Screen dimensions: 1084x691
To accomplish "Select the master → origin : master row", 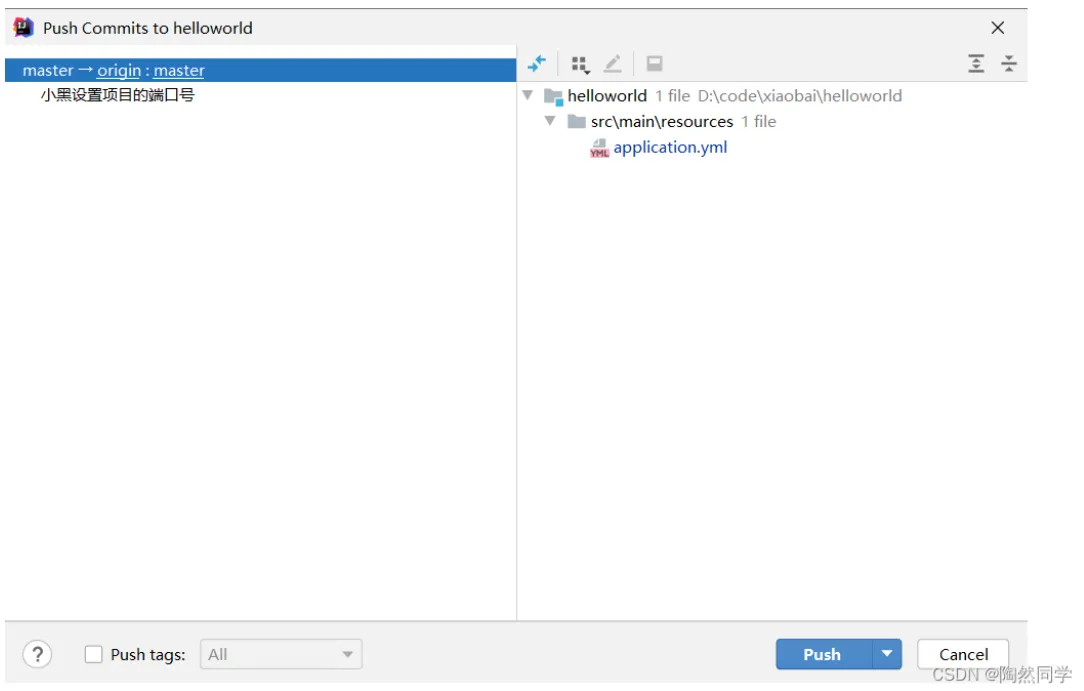I will pyautogui.click(x=260, y=70).
